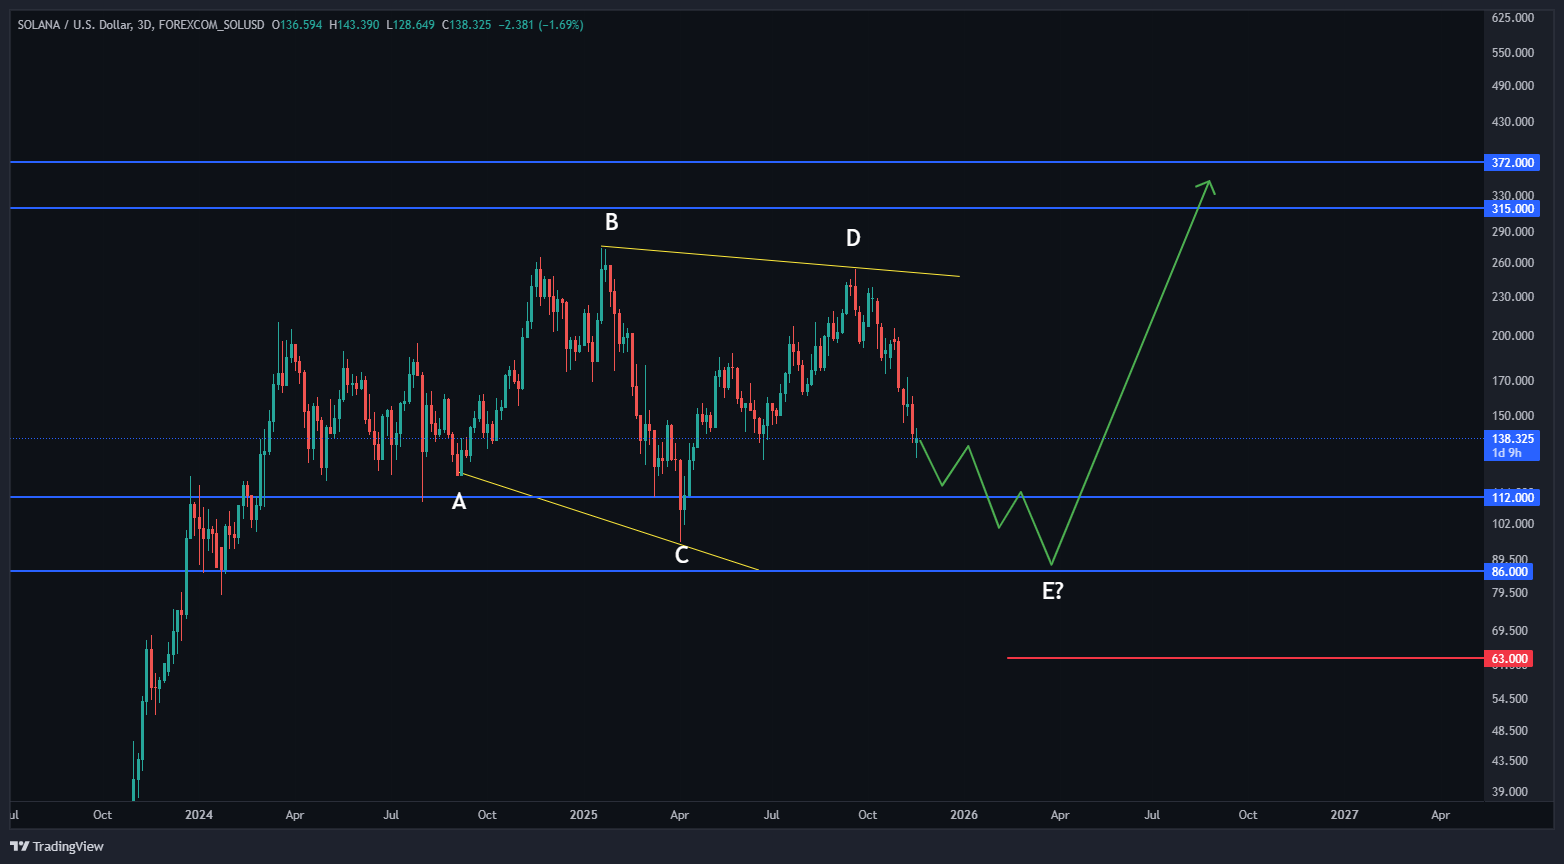This screenshot has width=1564, height=864.
Task: Select the lower yellow trendline A to C
Action: (x=610, y=521)
